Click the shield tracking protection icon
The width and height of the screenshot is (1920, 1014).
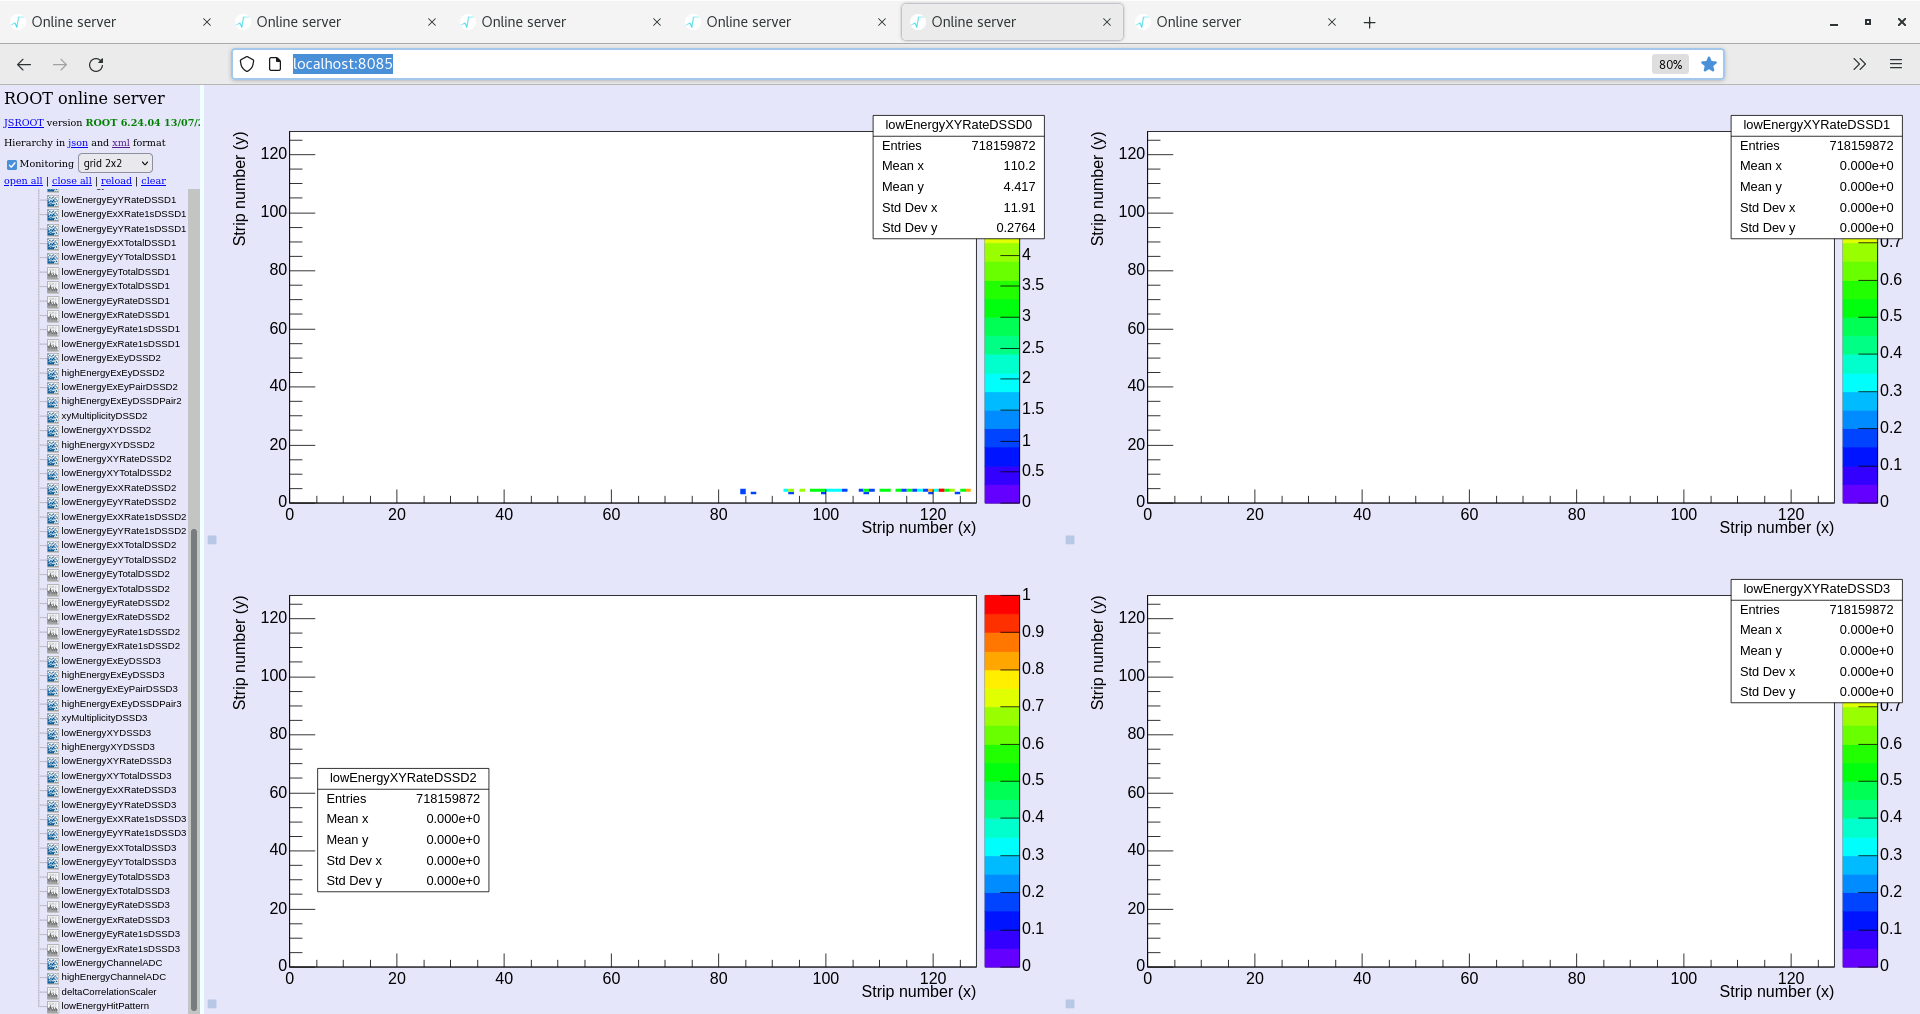coord(247,64)
